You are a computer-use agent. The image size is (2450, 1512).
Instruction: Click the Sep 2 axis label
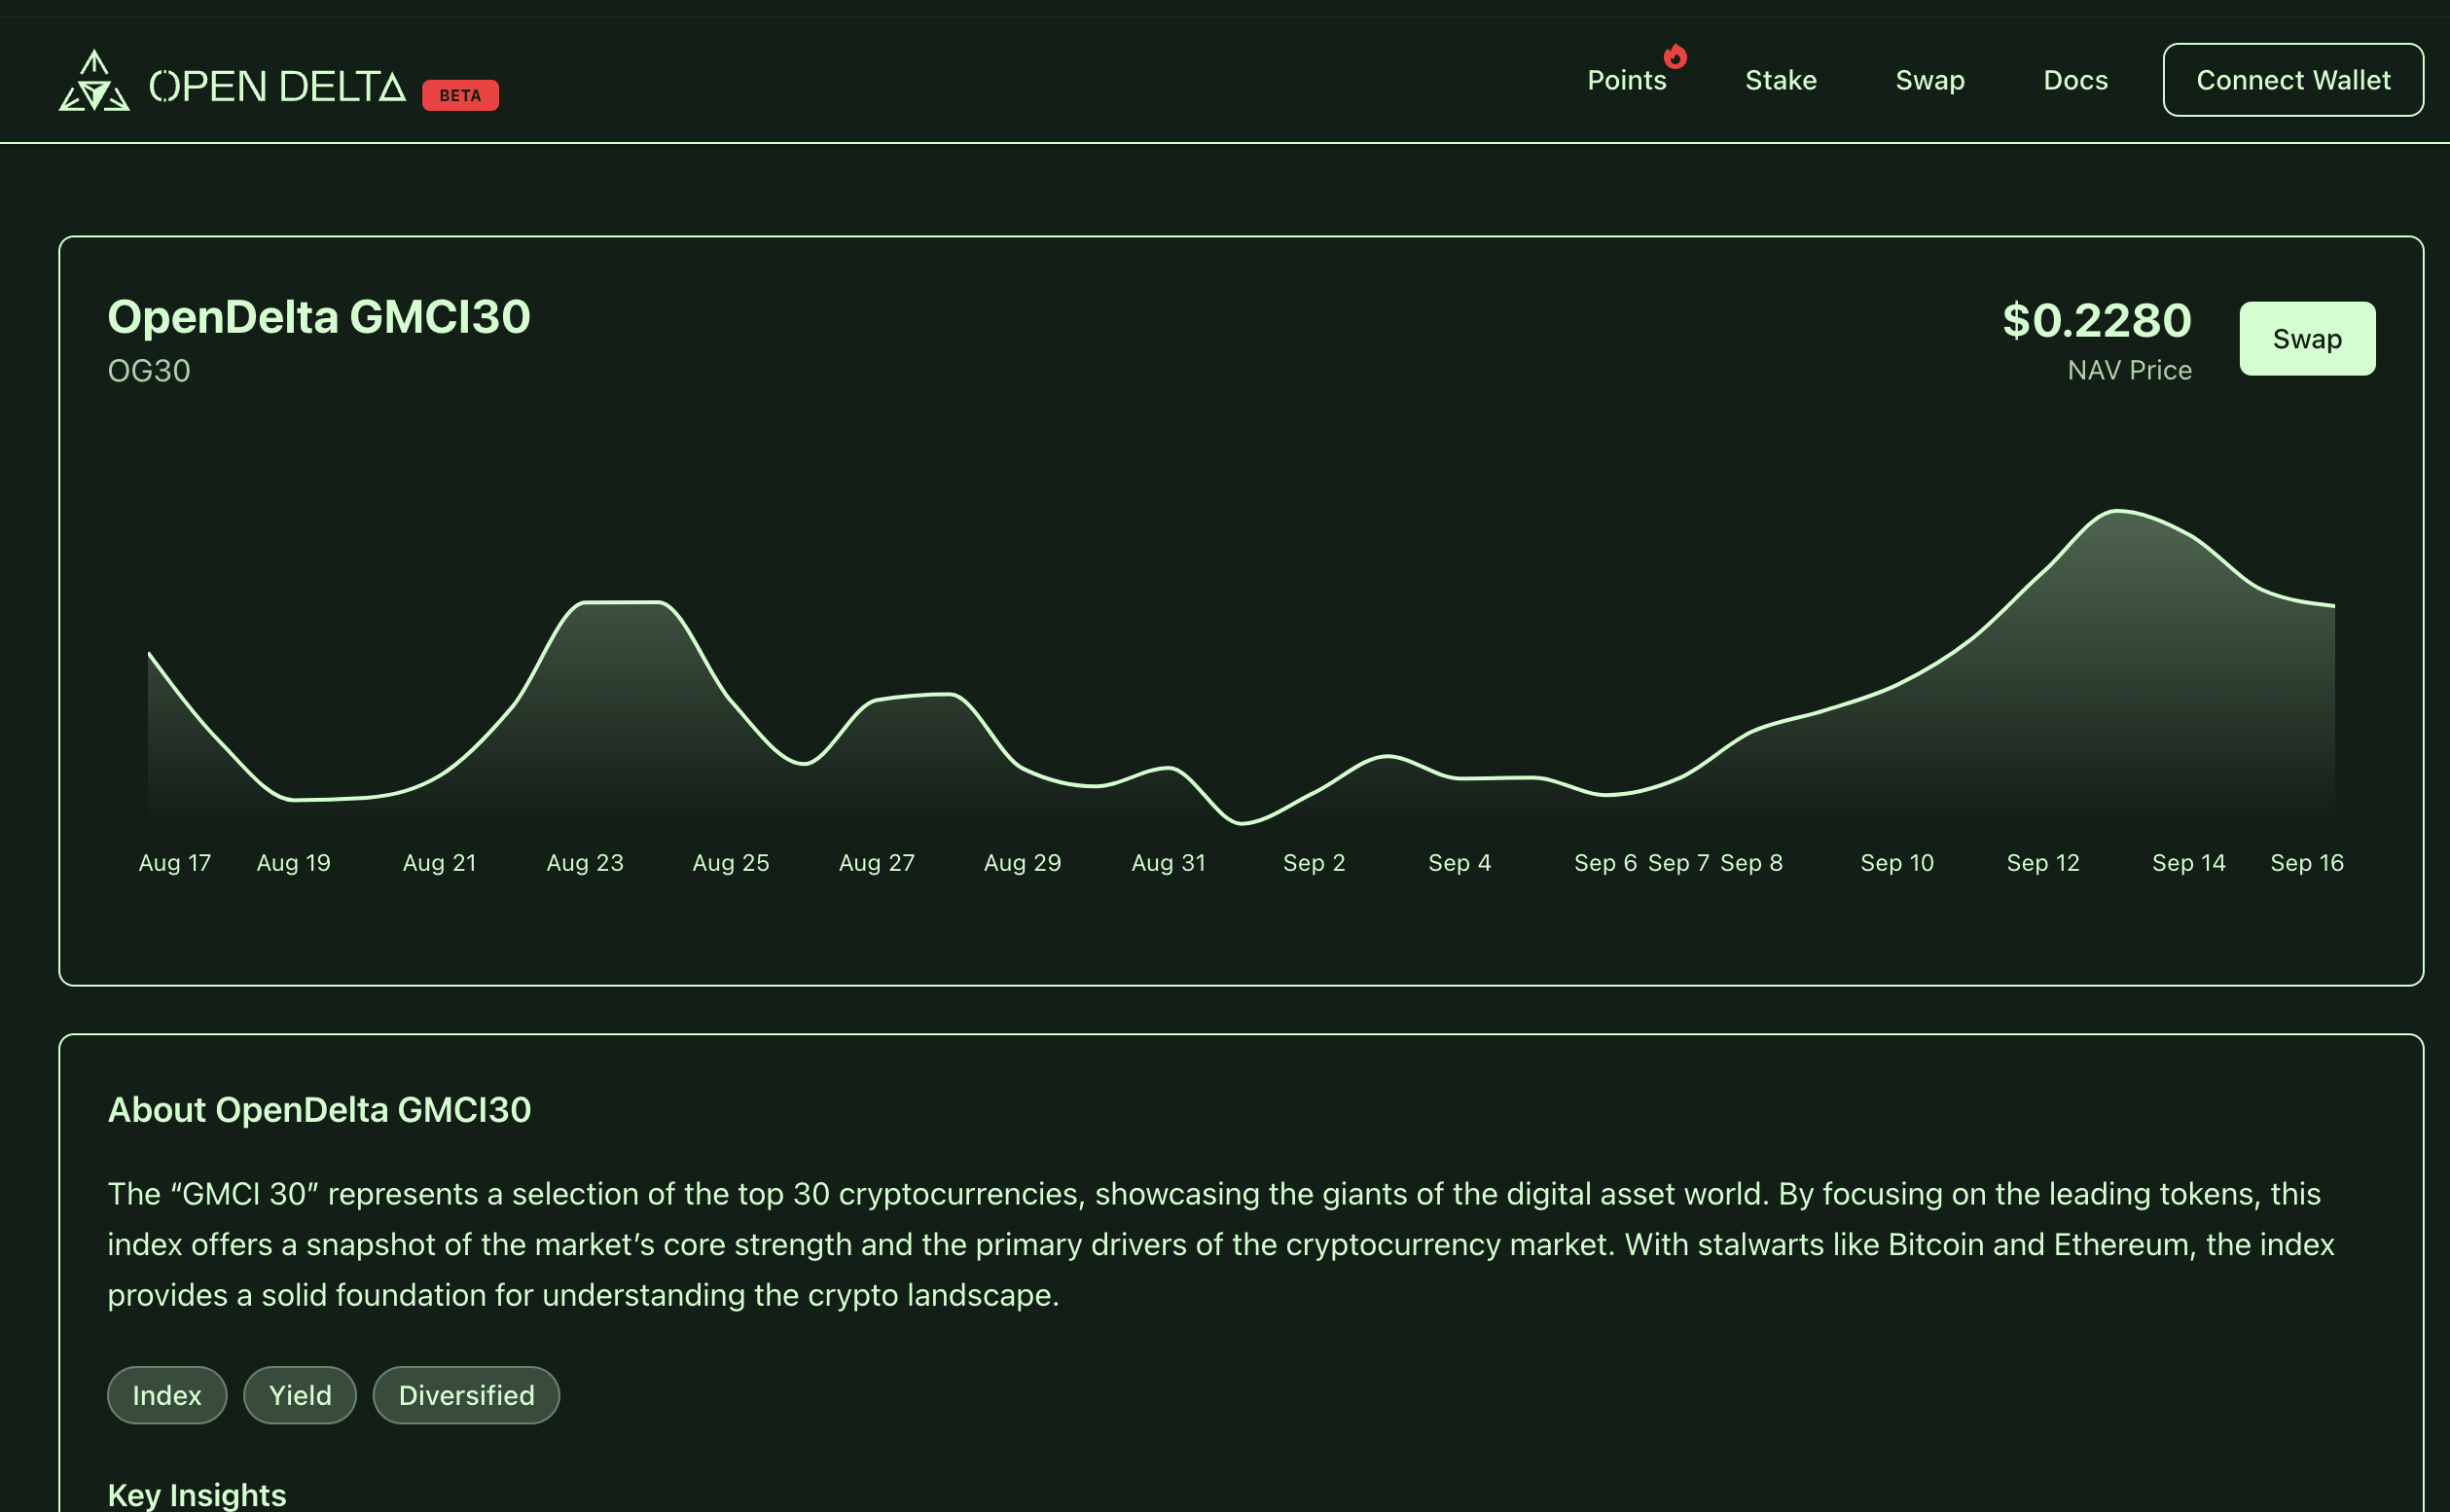1313,863
